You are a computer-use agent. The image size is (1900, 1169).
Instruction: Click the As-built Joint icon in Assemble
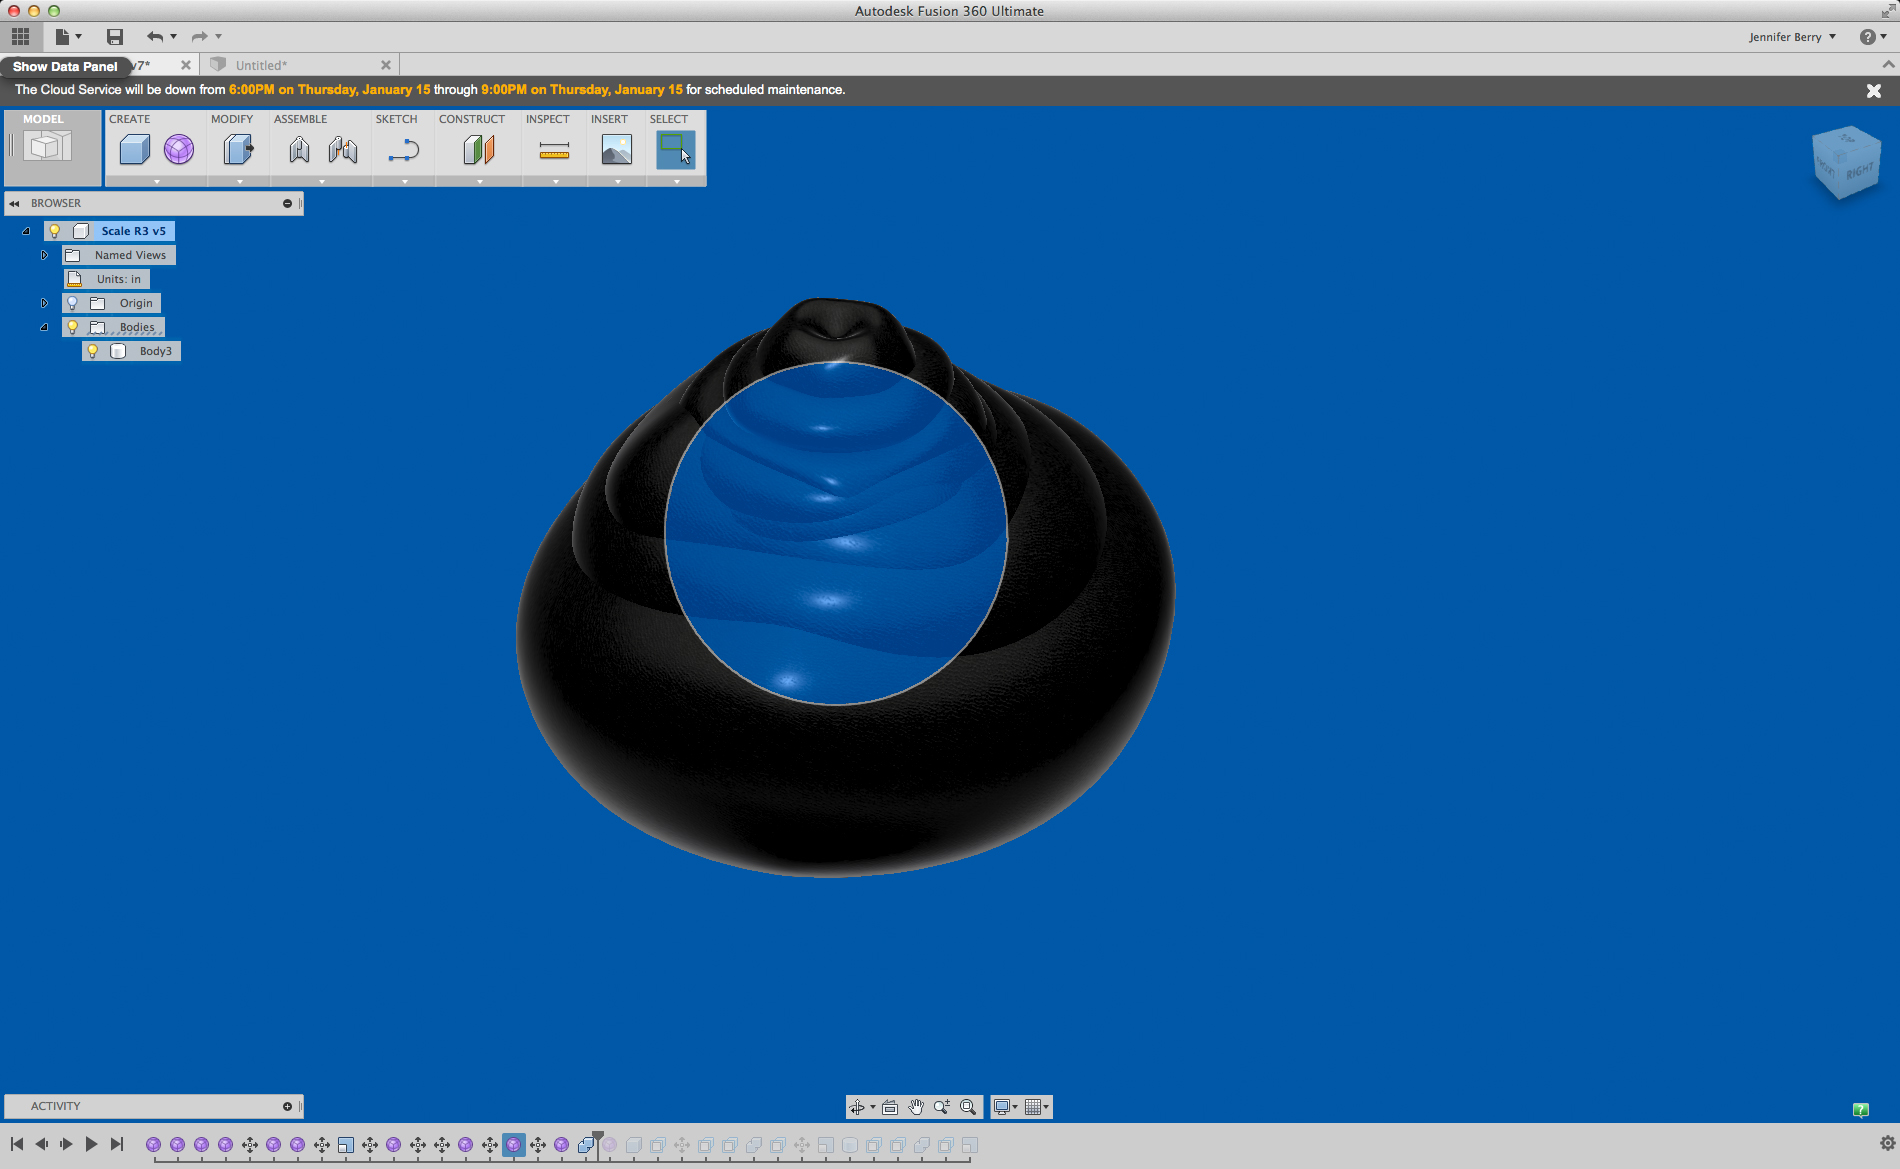click(x=343, y=150)
